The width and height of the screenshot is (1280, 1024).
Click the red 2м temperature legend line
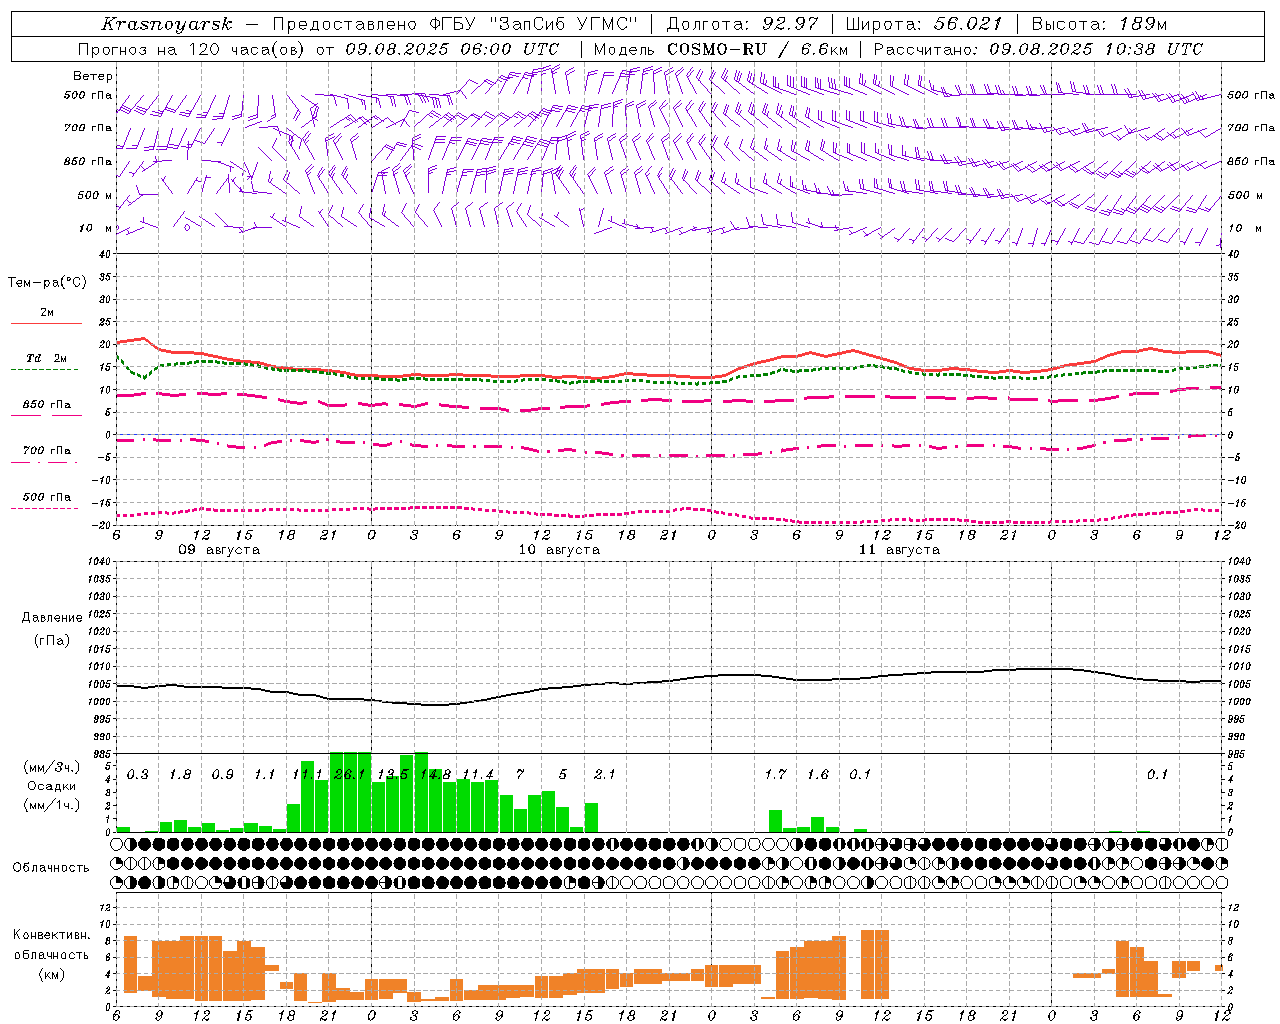point(46,323)
